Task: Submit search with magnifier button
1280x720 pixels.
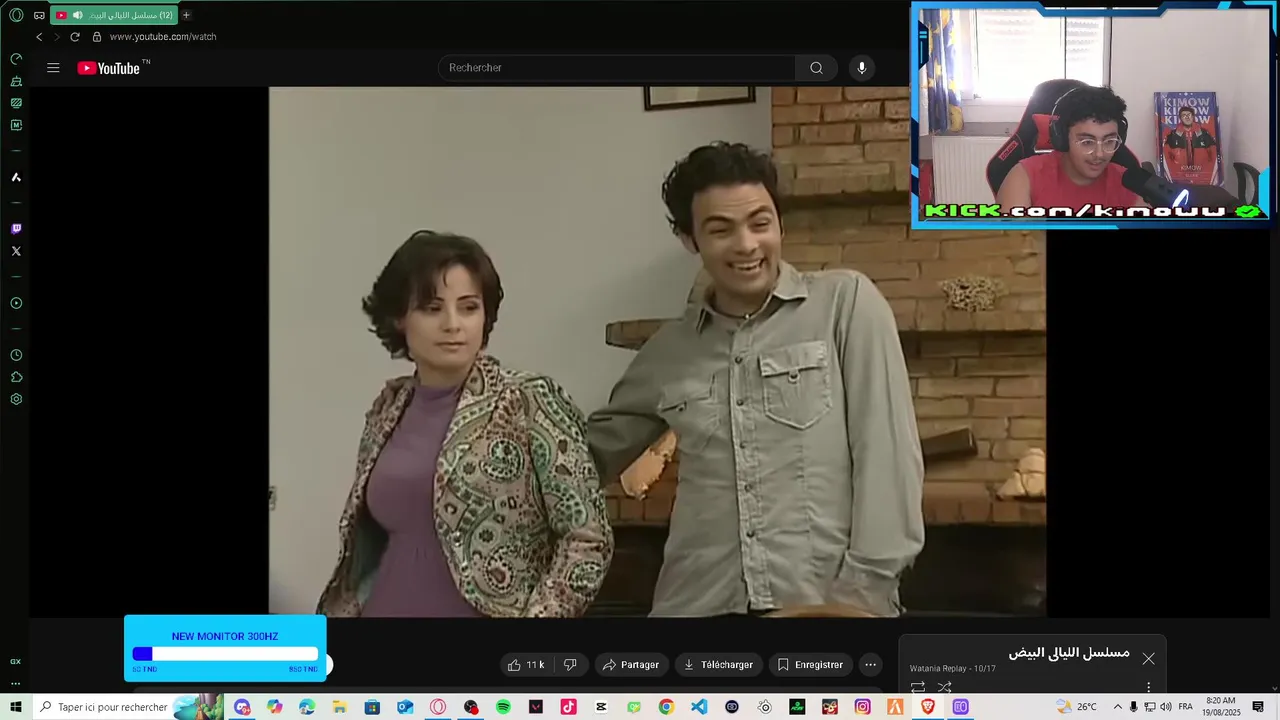Action: pyautogui.click(x=816, y=68)
